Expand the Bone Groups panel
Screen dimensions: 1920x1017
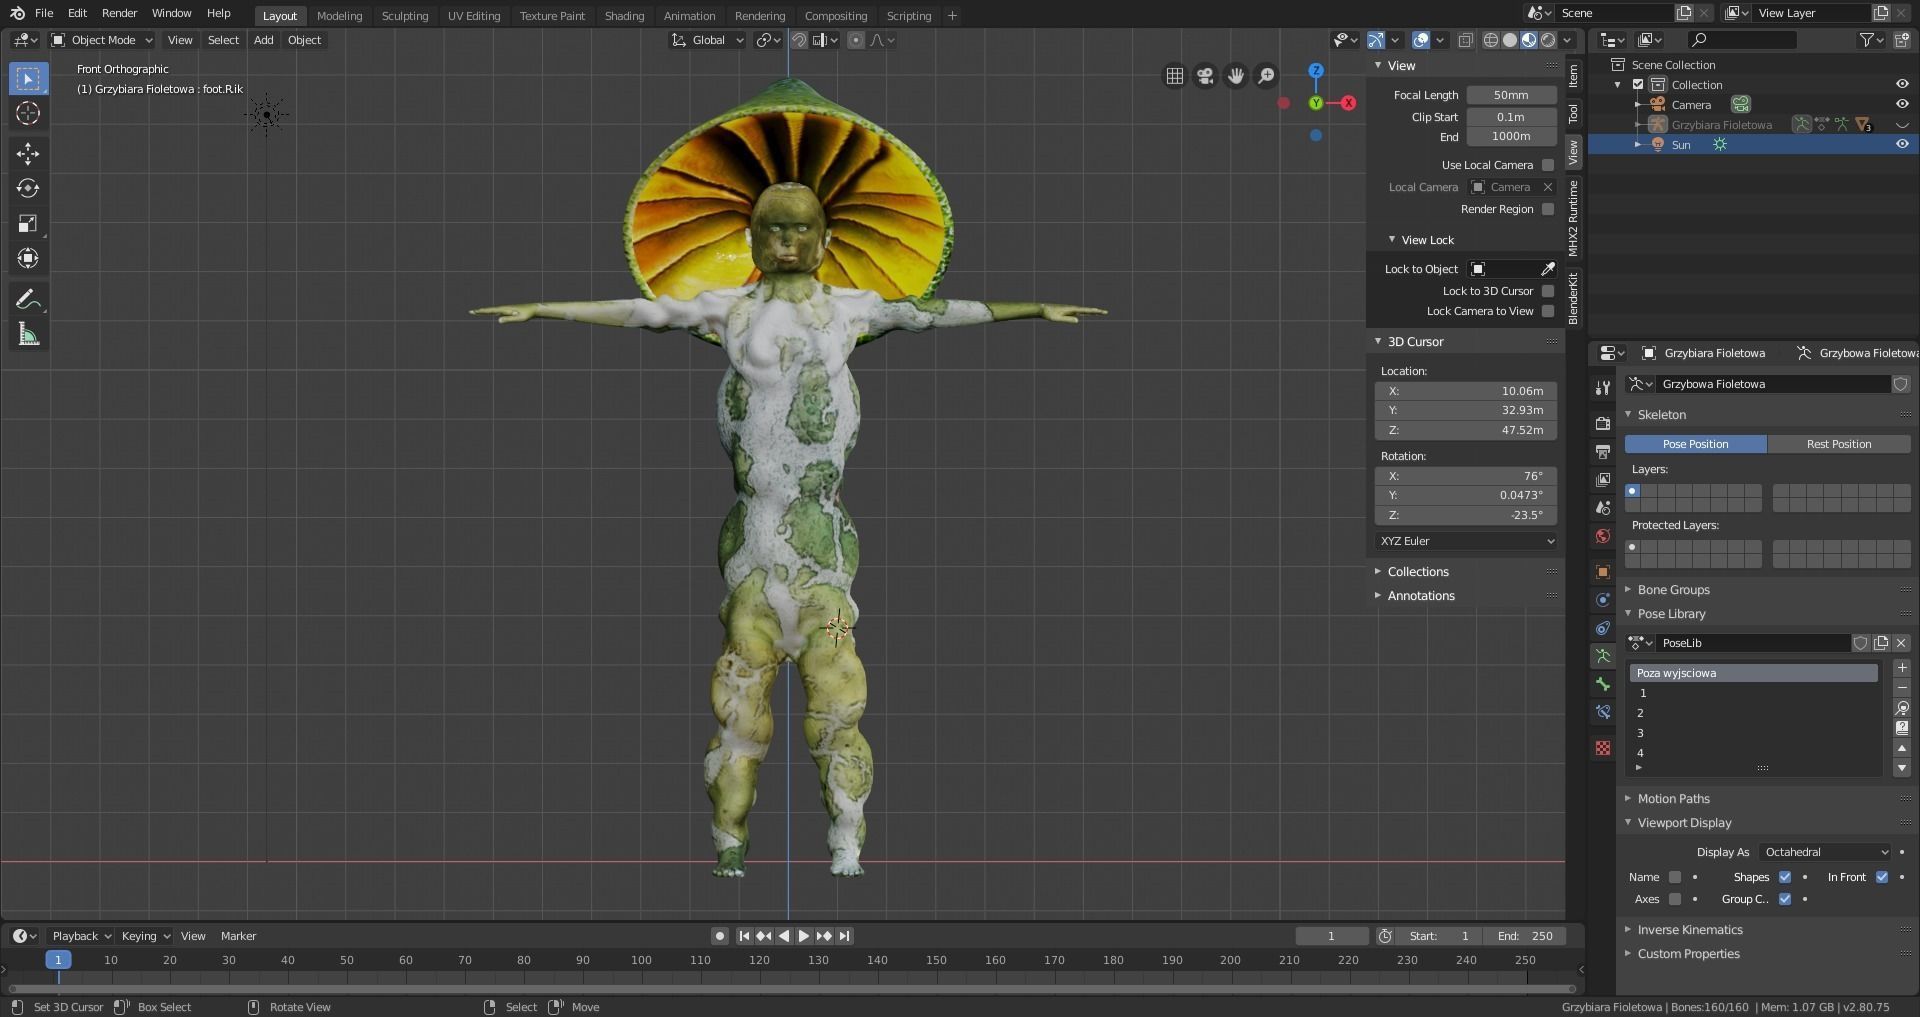tap(1672, 590)
